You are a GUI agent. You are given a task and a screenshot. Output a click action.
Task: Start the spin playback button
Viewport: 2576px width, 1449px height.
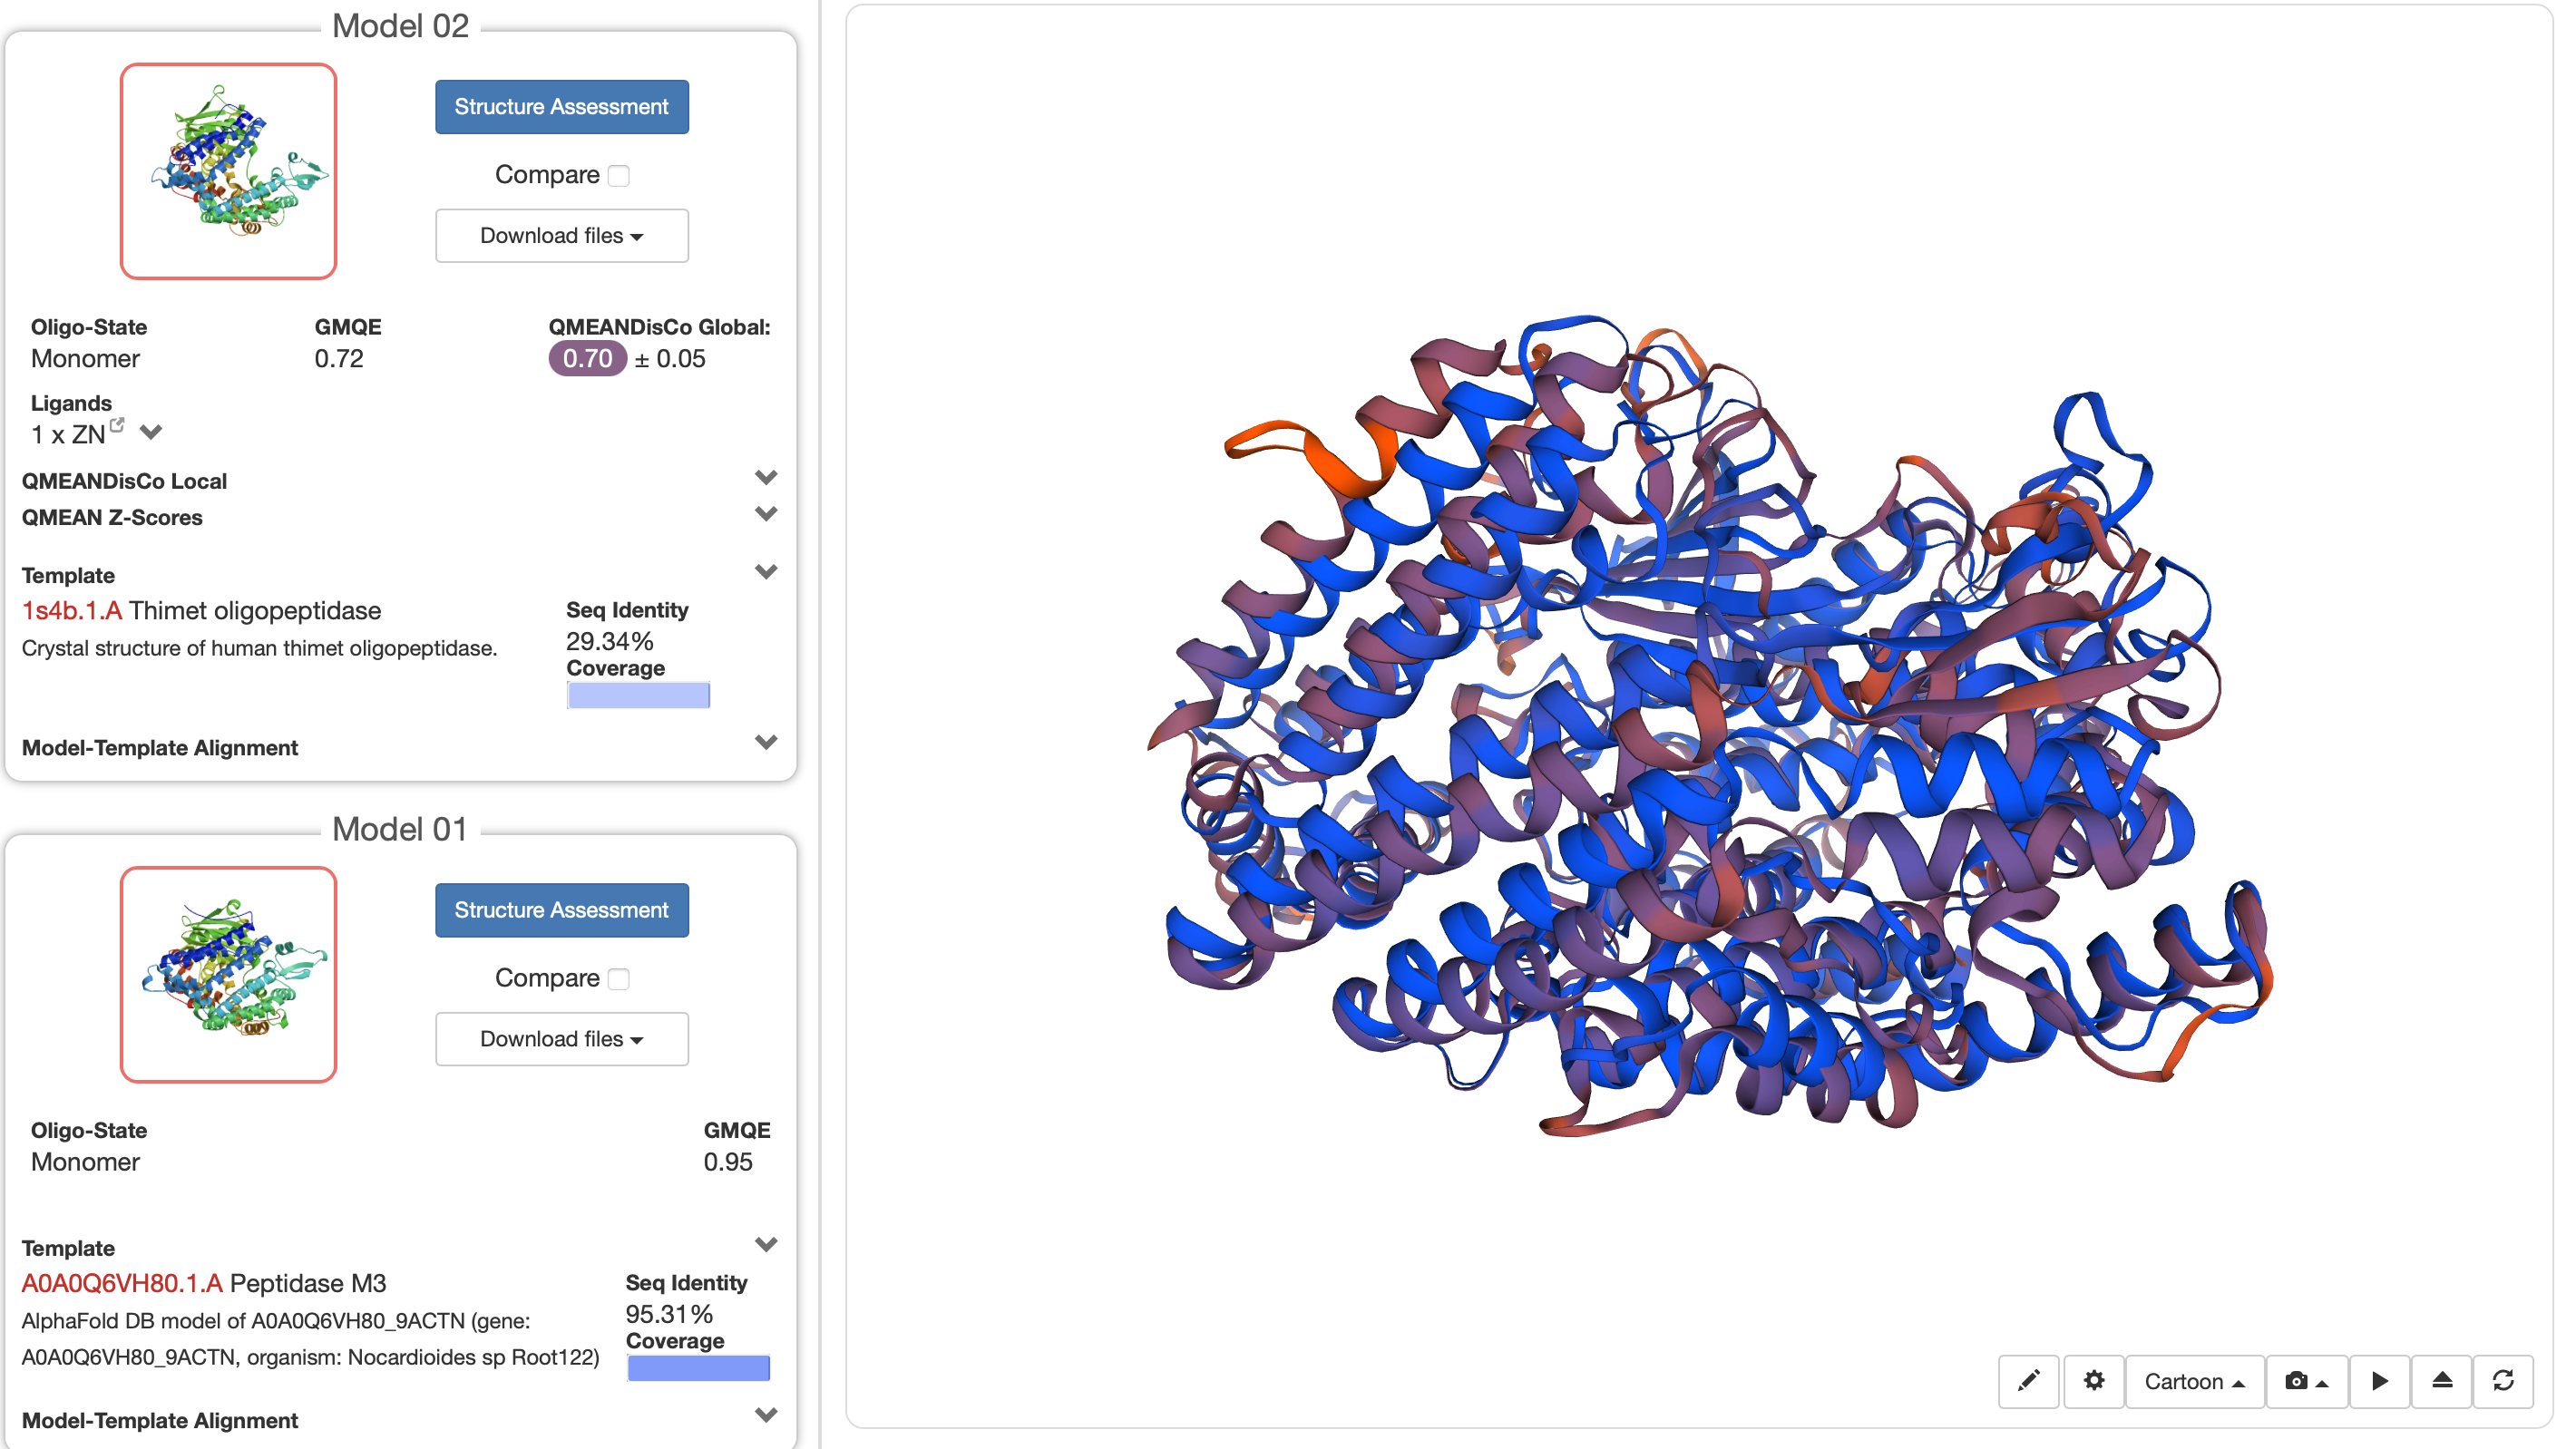click(2379, 1381)
